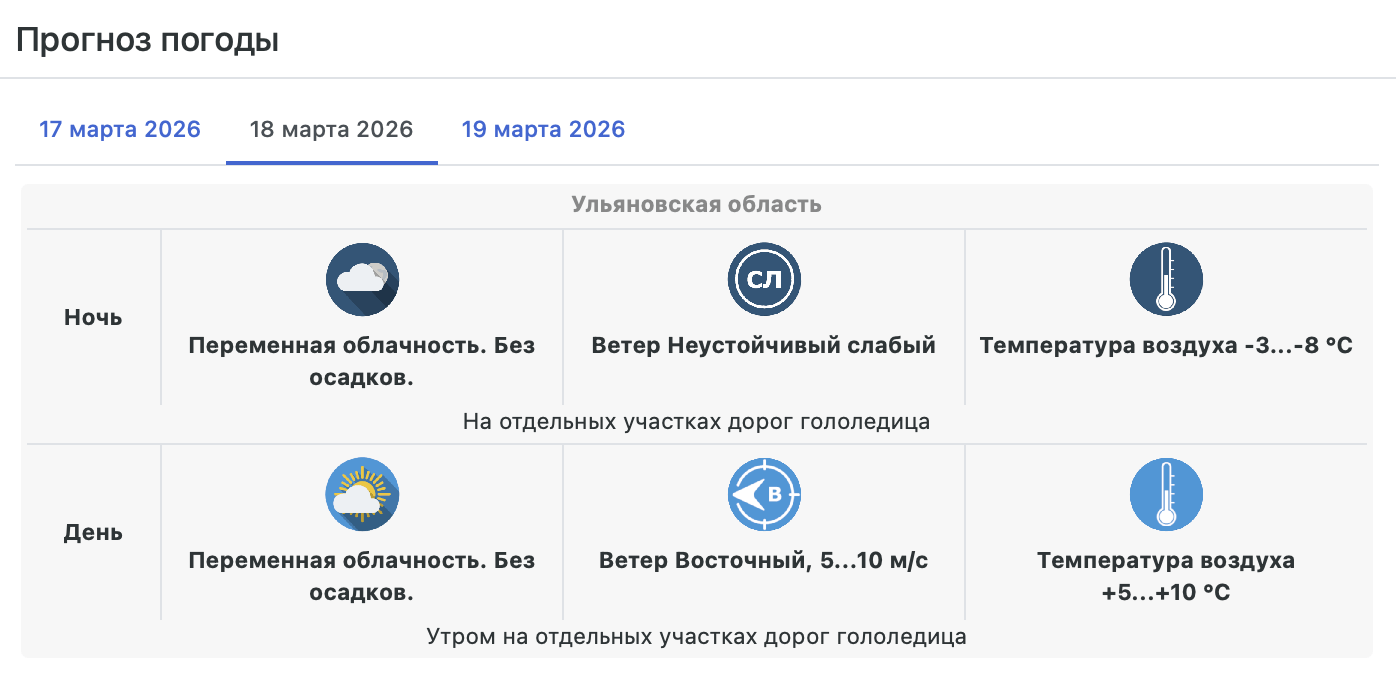The image size is (1396, 688).
Task: Click the Ветер Восточный 5...10 м/с text
Action: pyautogui.click(x=764, y=561)
